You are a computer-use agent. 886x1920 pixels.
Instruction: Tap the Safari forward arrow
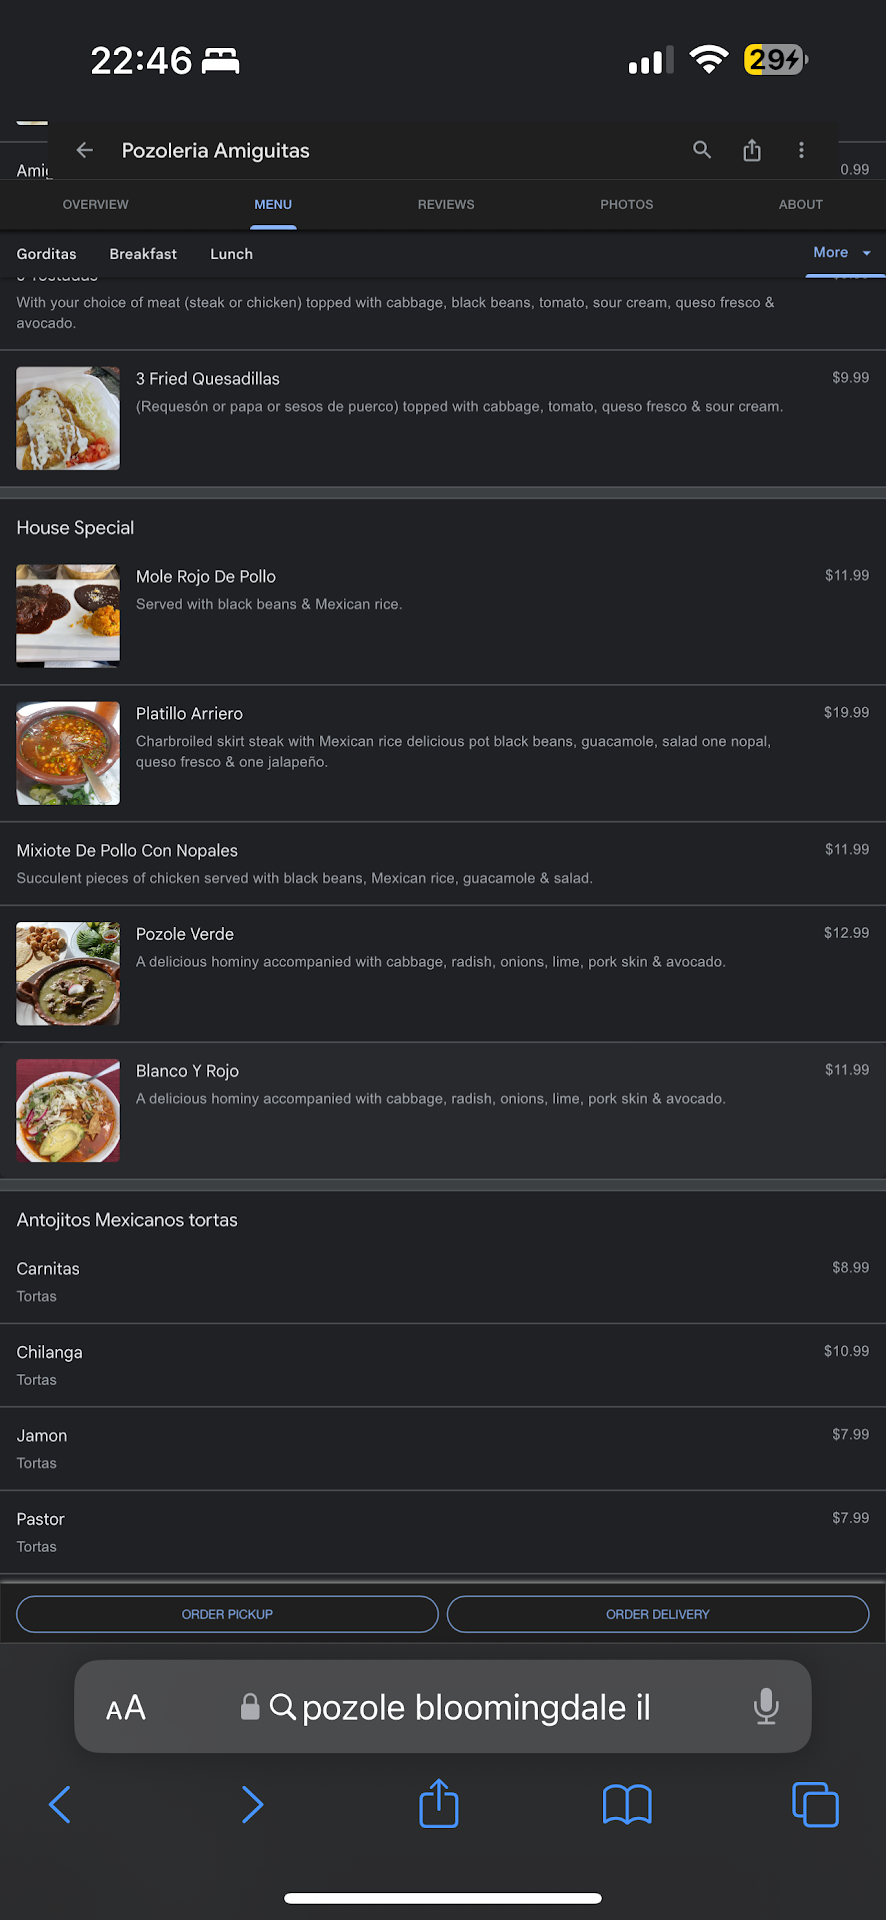coord(252,1805)
